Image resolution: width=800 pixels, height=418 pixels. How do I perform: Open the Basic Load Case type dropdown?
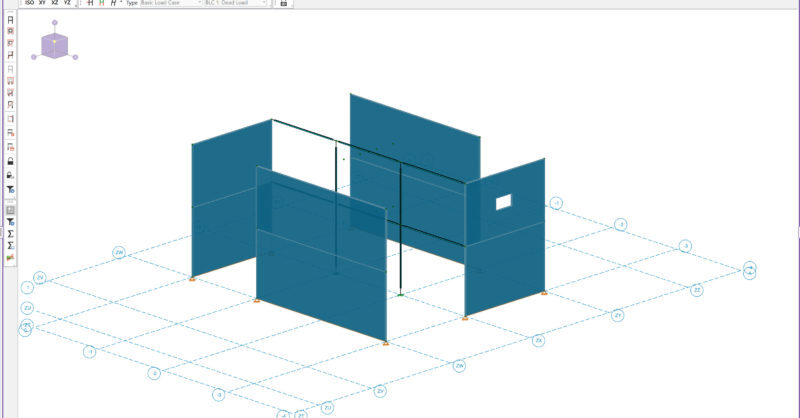click(x=168, y=3)
